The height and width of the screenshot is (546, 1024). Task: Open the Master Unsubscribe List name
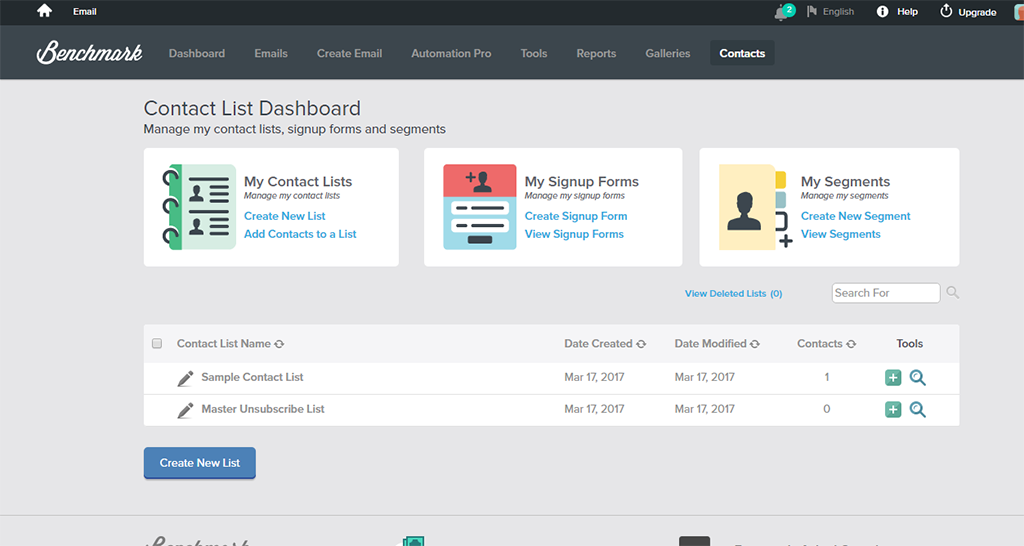pos(263,410)
